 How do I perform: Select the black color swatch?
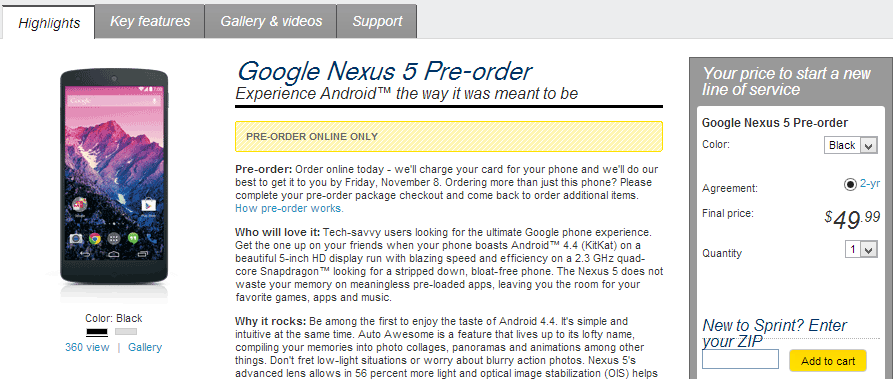[97, 332]
